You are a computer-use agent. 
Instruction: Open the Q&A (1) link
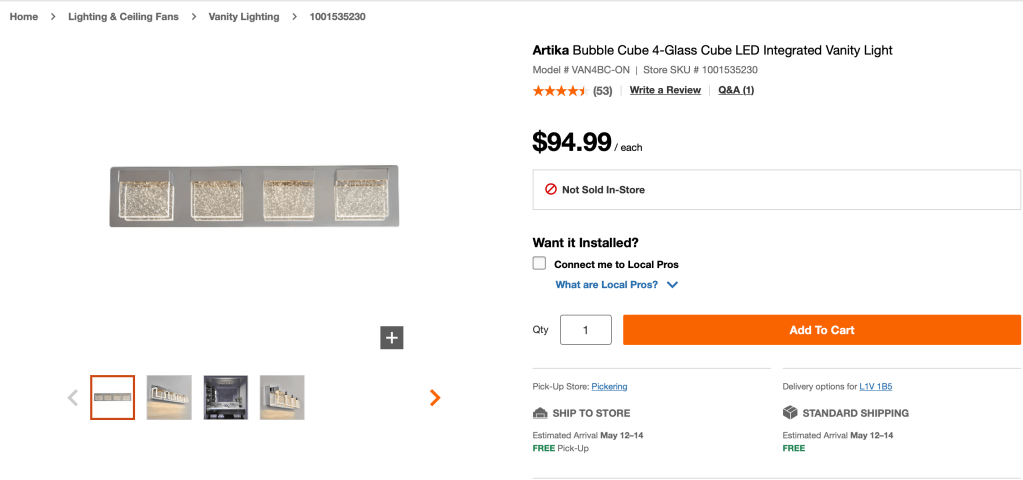coord(736,91)
